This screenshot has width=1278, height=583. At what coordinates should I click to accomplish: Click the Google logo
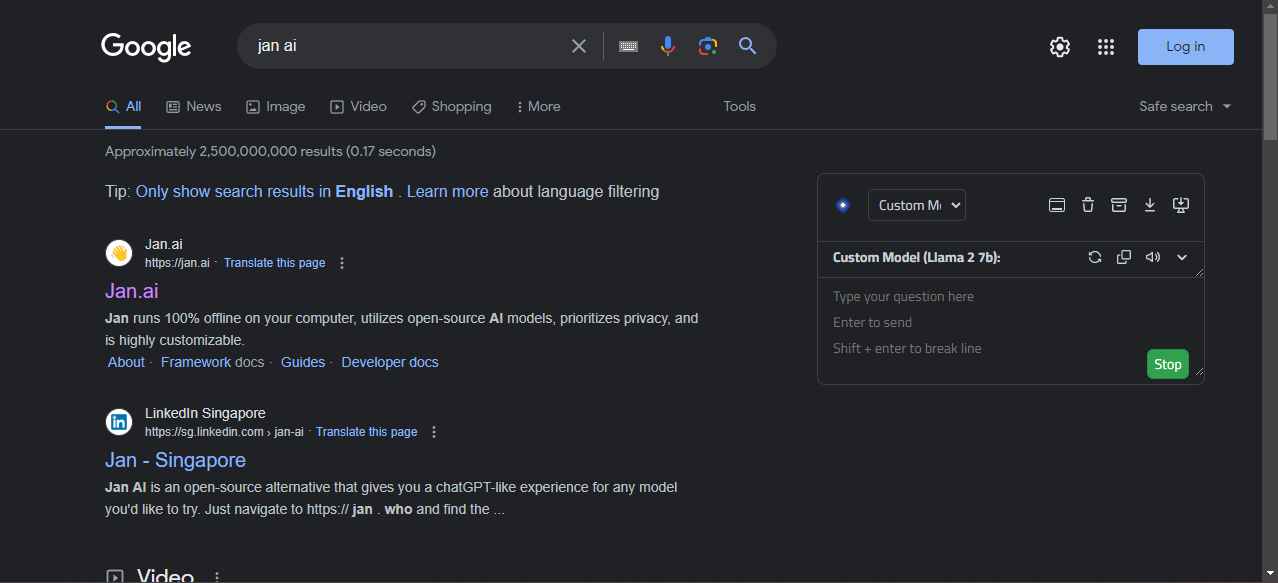point(146,47)
